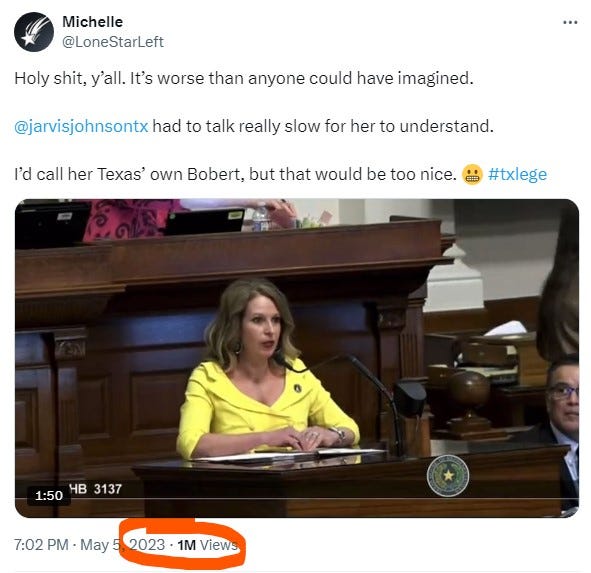Play the embedded video of woman in yellow

(x=297, y=358)
